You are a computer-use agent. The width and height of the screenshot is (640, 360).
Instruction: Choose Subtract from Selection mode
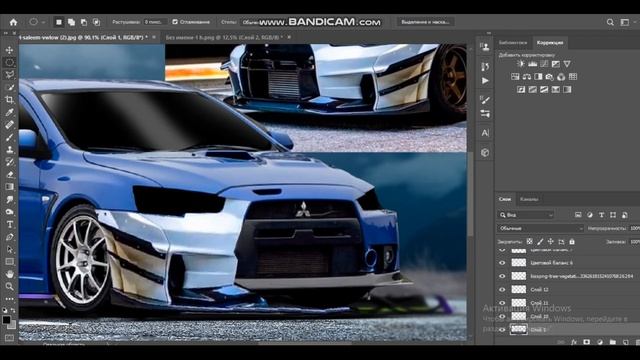coord(84,22)
